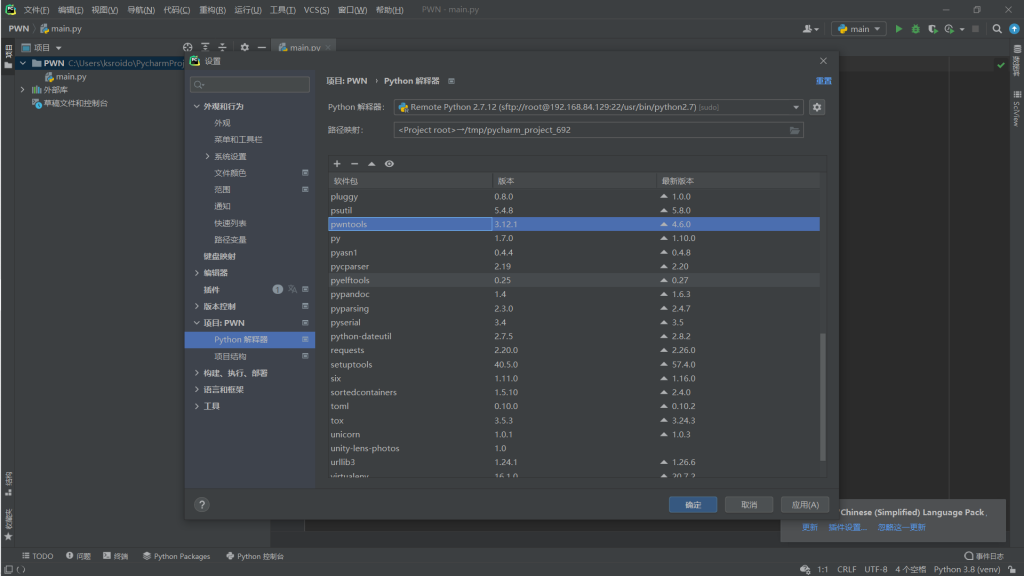Select opened file target icon in Project panel
This screenshot has width=1024, height=576.
pos(188,47)
